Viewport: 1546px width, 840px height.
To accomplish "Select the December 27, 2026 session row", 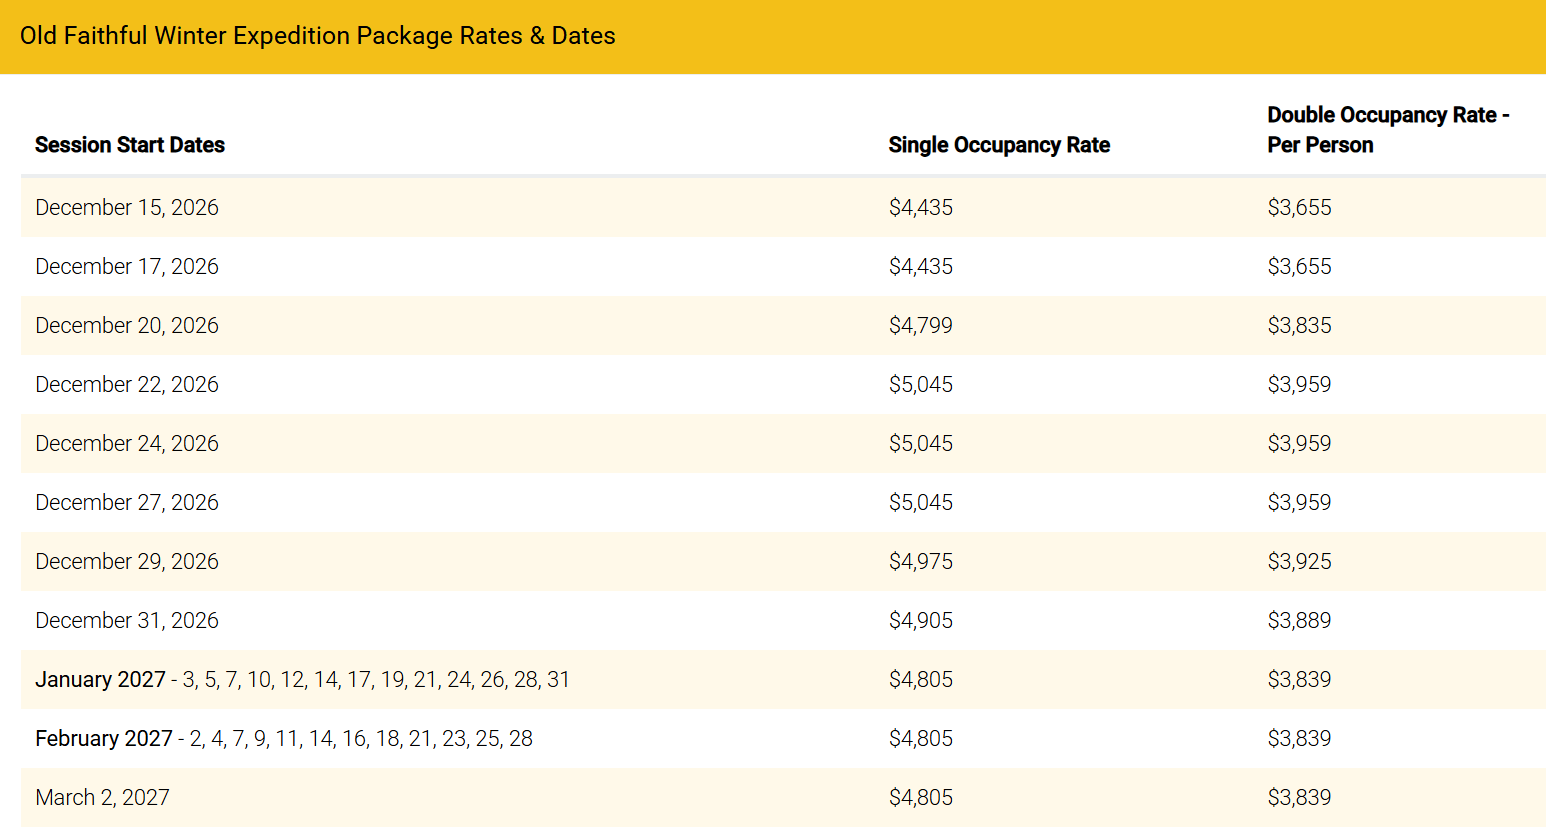I will coord(127,502).
